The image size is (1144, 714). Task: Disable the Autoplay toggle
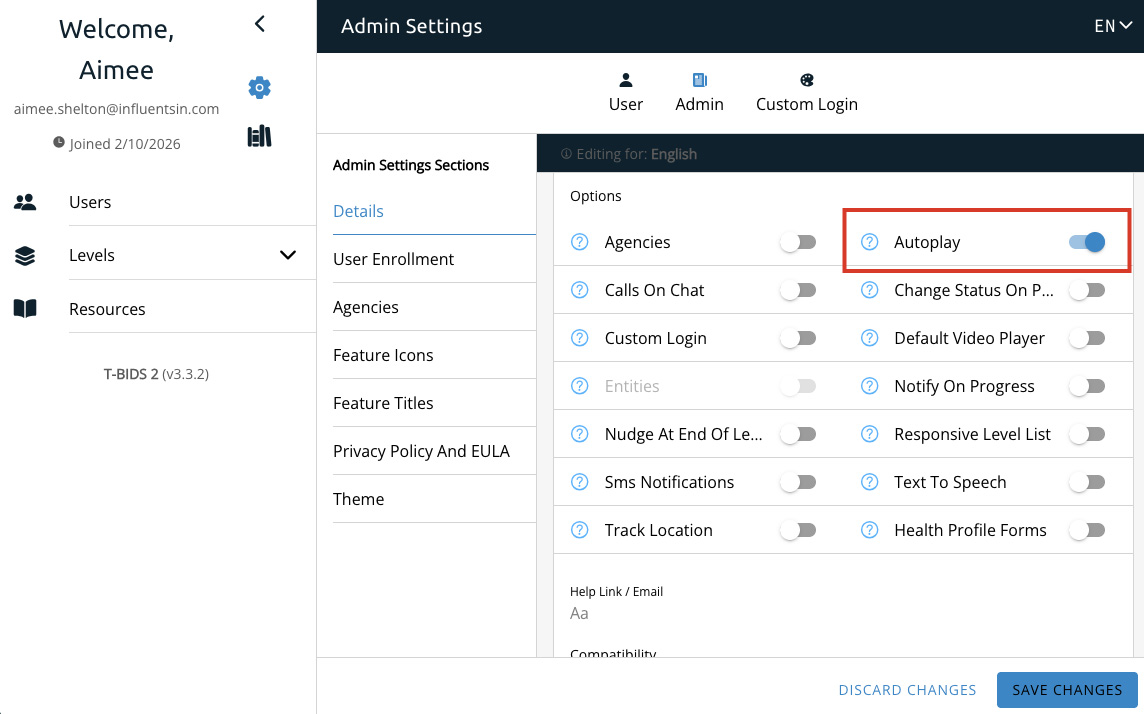[1086, 242]
